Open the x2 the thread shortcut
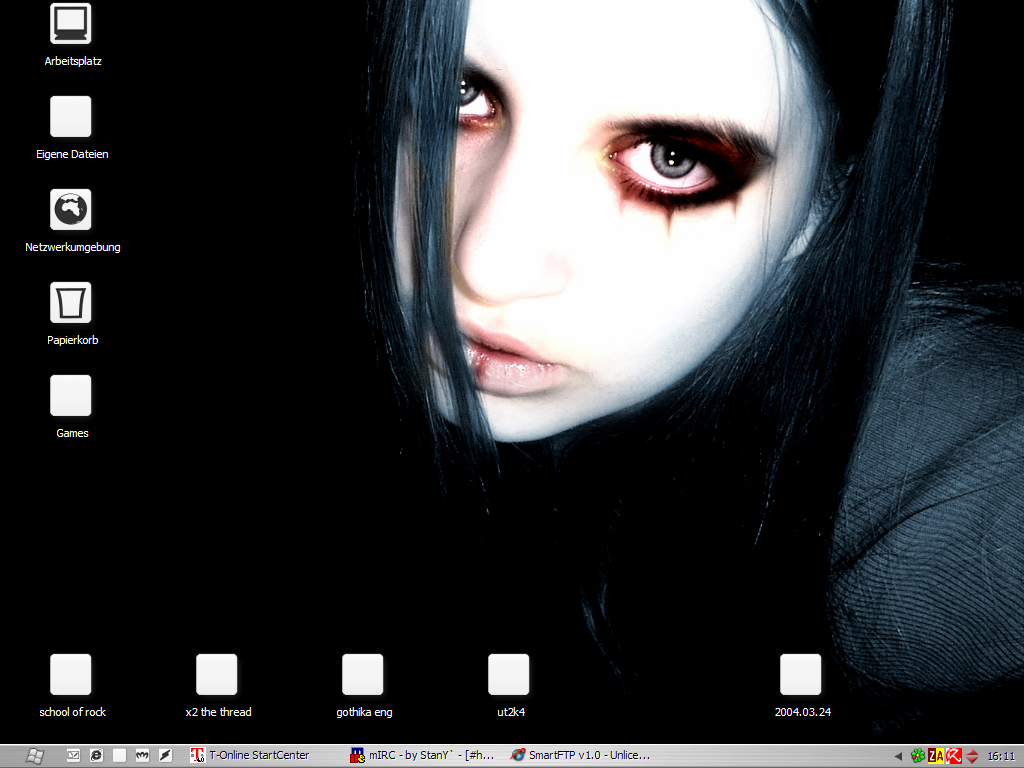Viewport: 1024px width, 768px height. click(217, 675)
